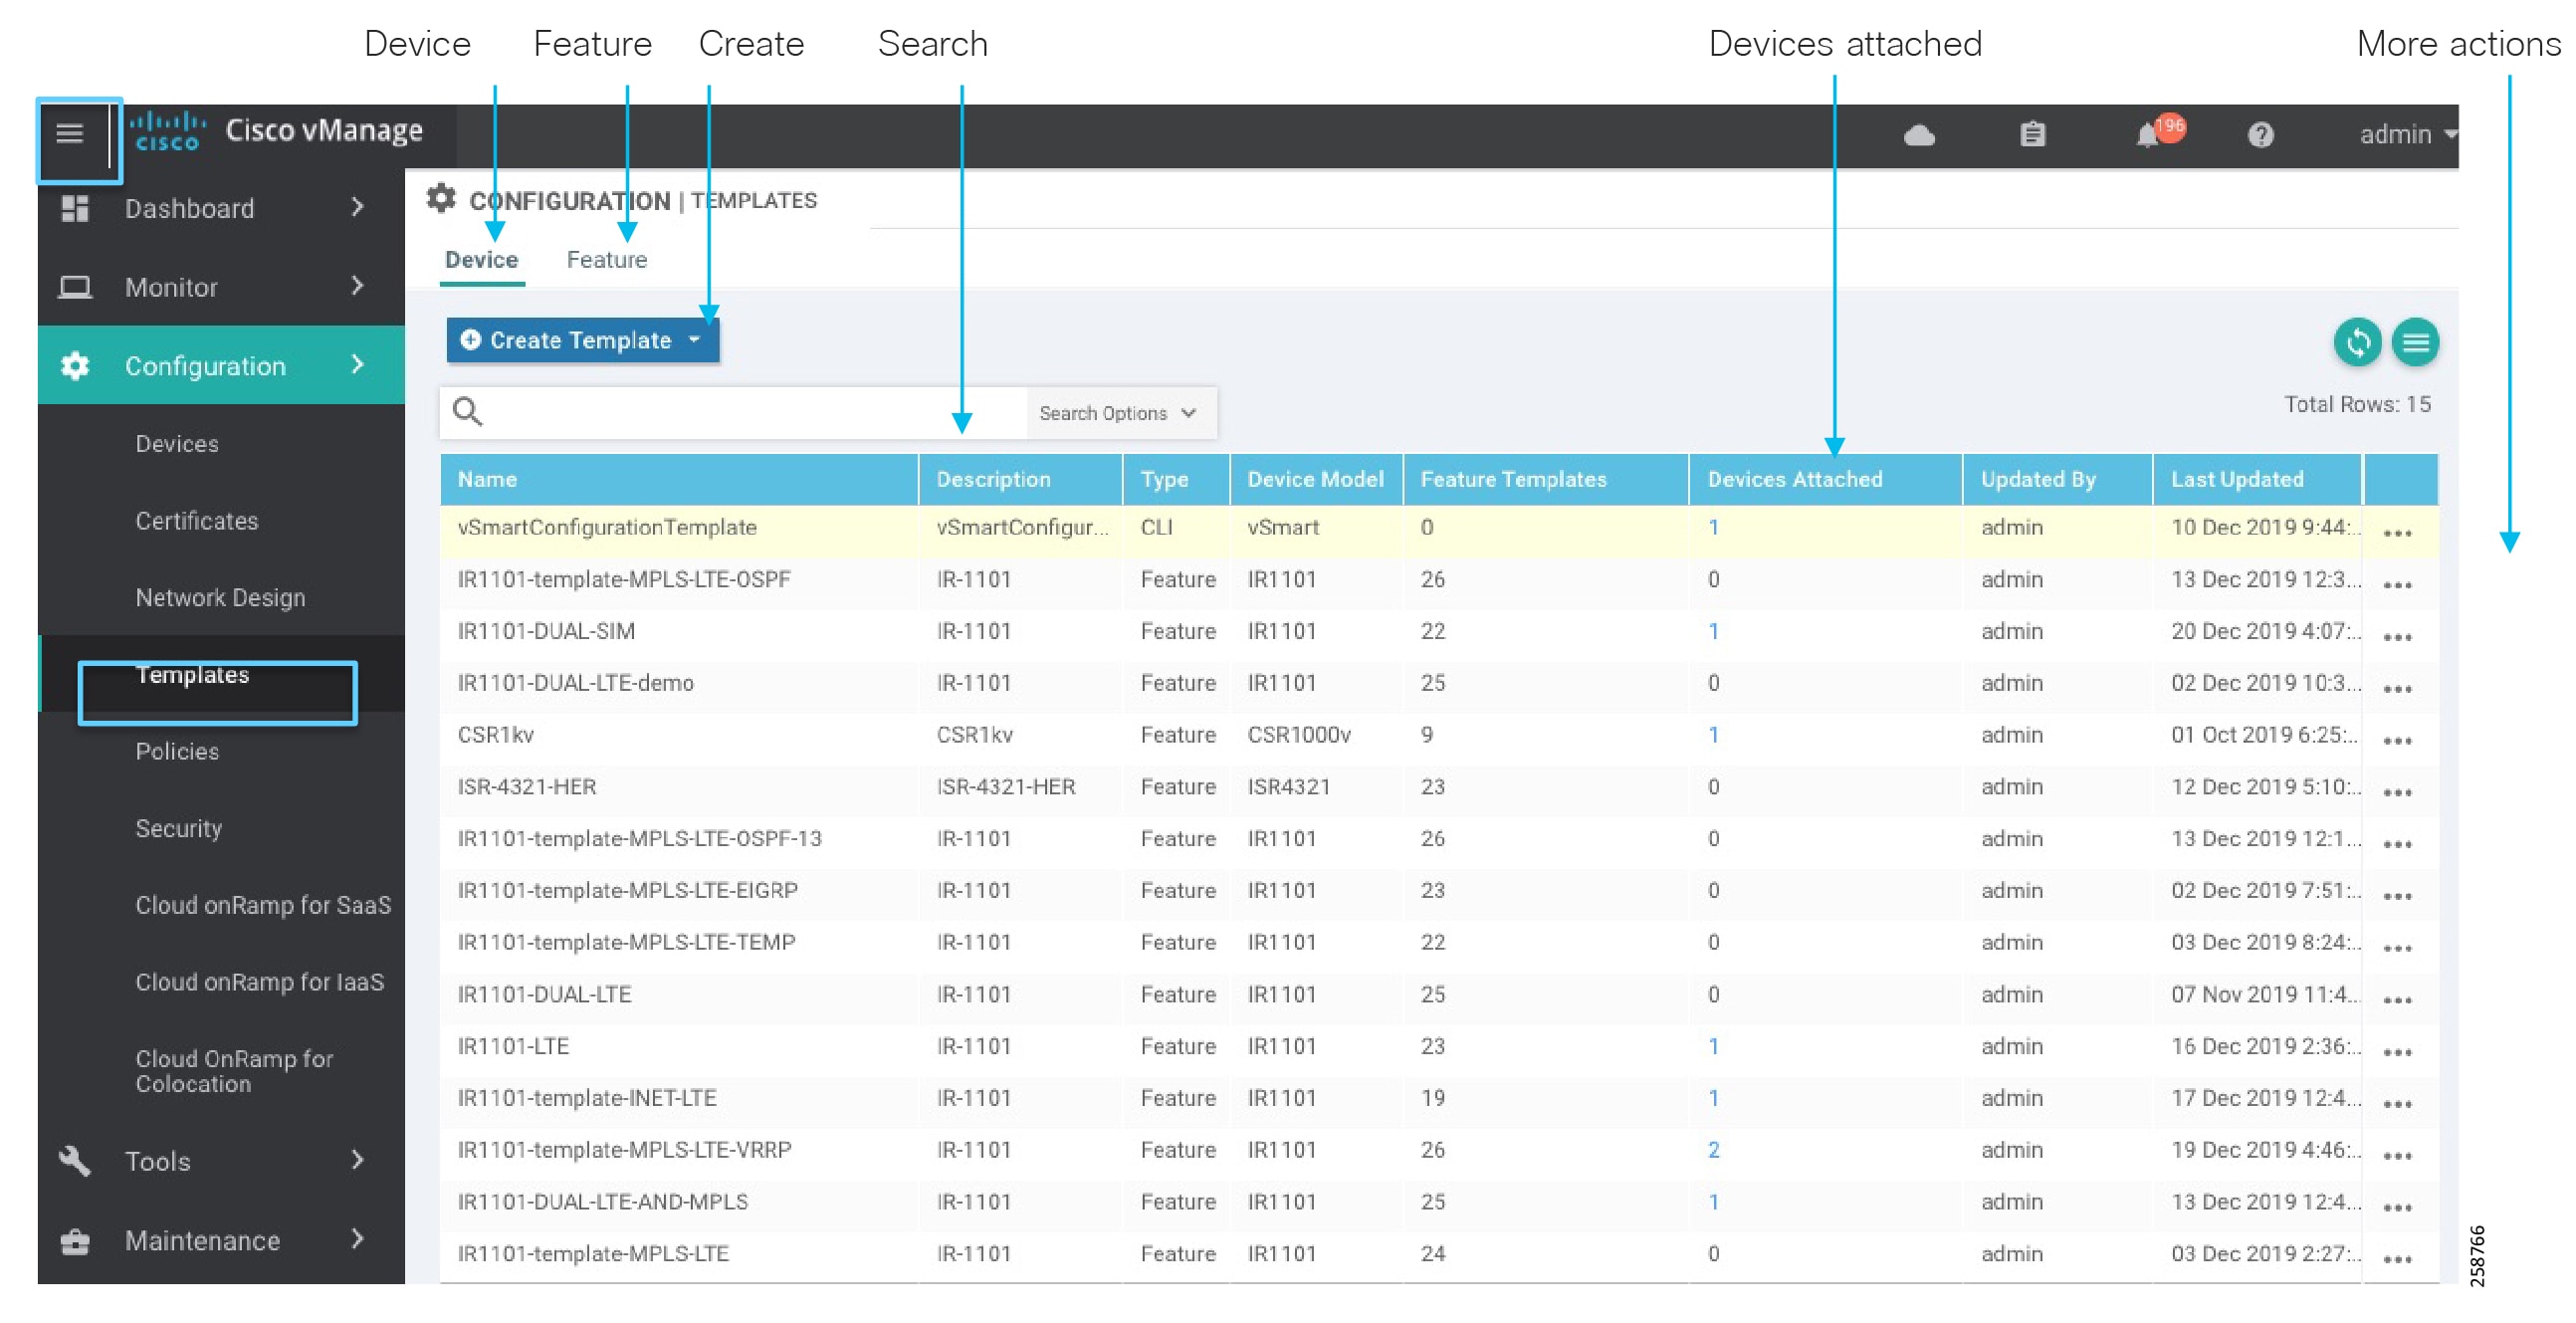Select the ISR-4321-HER template name
Viewport: 2576px width, 1323px height.
click(x=527, y=787)
